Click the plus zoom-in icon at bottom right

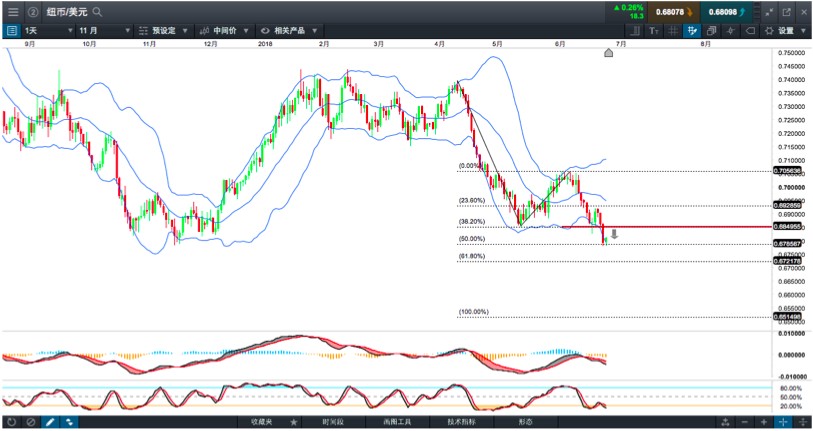click(x=764, y=422)
